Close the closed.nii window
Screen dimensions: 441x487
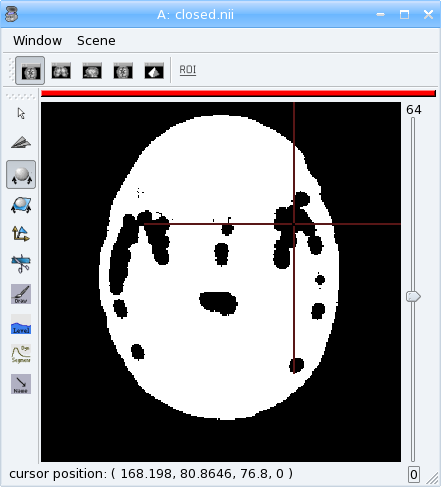tap(428, 14)
